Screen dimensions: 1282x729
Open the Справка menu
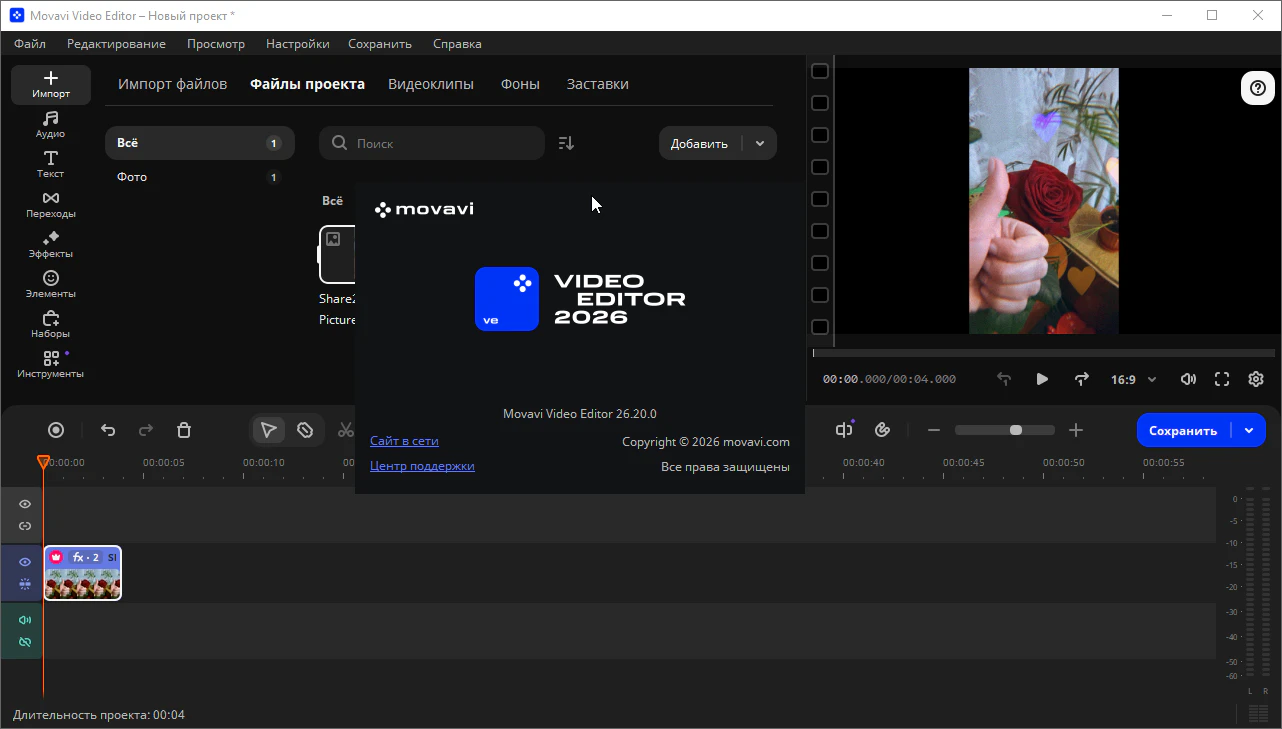pyautogui.click(x=457, y=44)
